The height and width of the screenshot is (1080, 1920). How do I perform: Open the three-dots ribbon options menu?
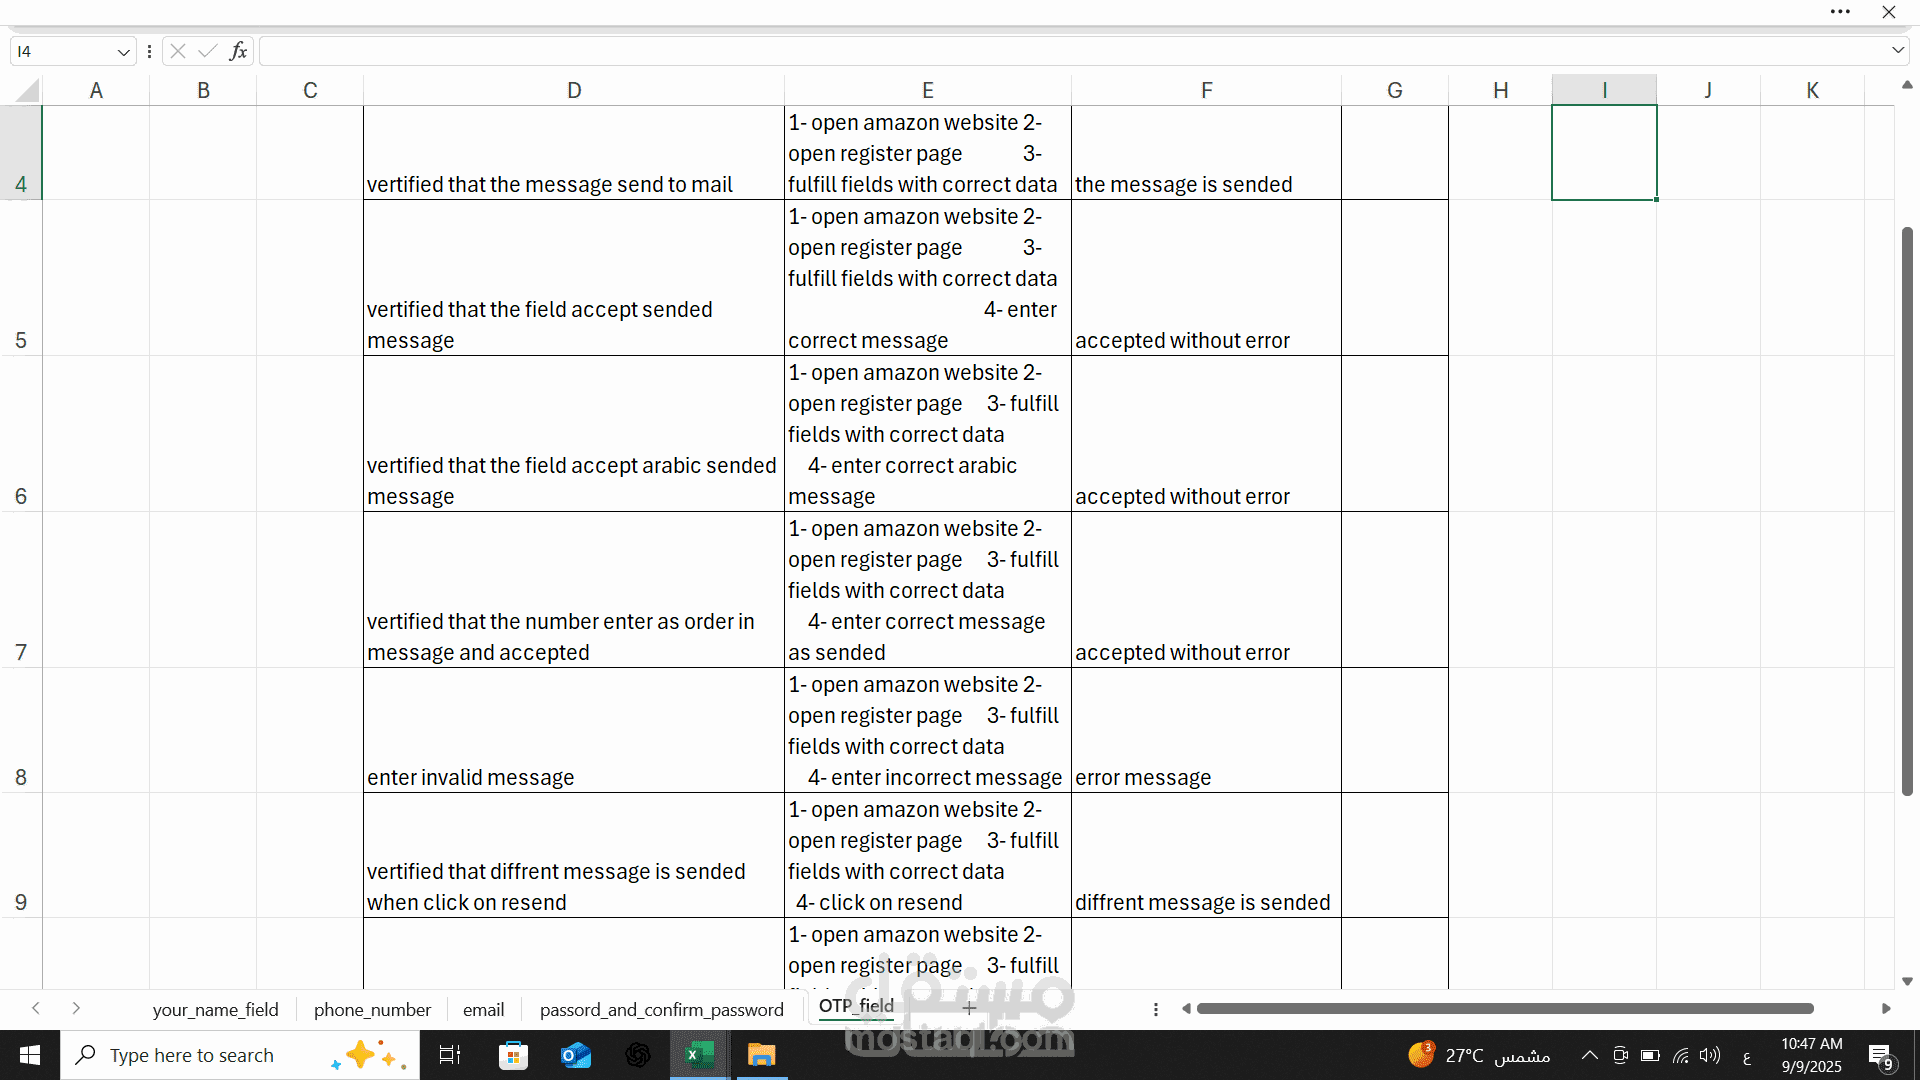pyautogui.click(x=1840, y=12)
